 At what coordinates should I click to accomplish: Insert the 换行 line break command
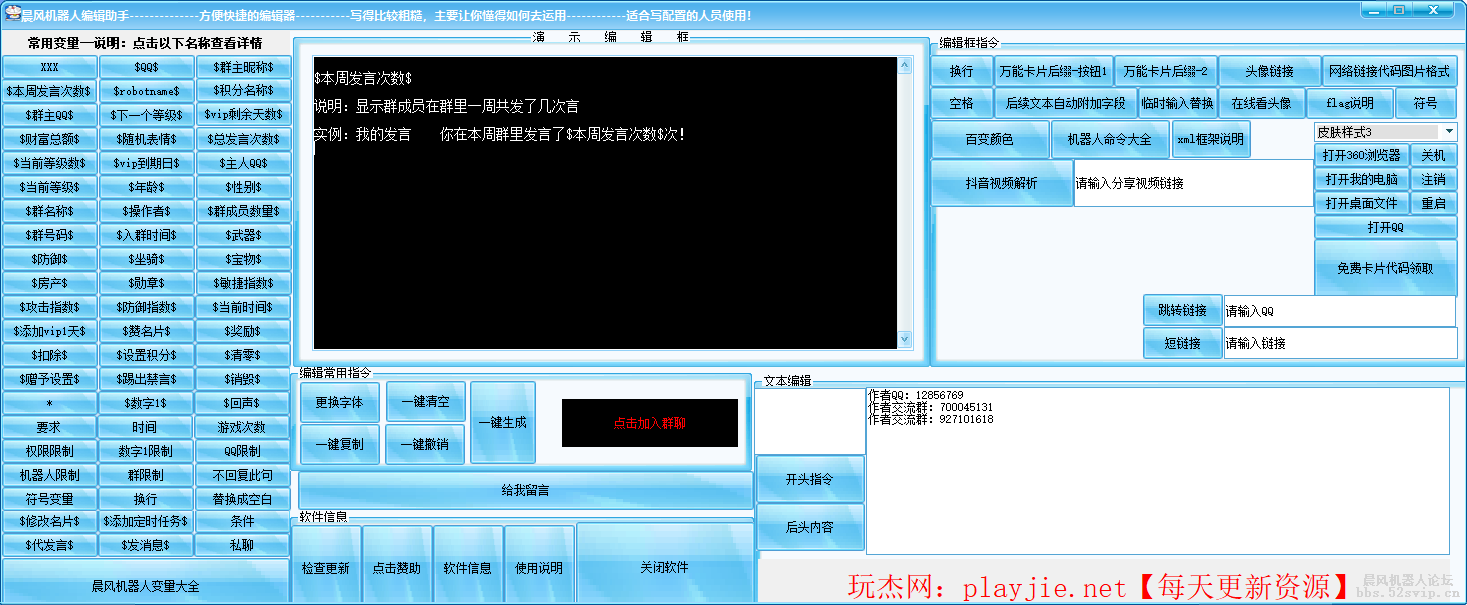961,70
